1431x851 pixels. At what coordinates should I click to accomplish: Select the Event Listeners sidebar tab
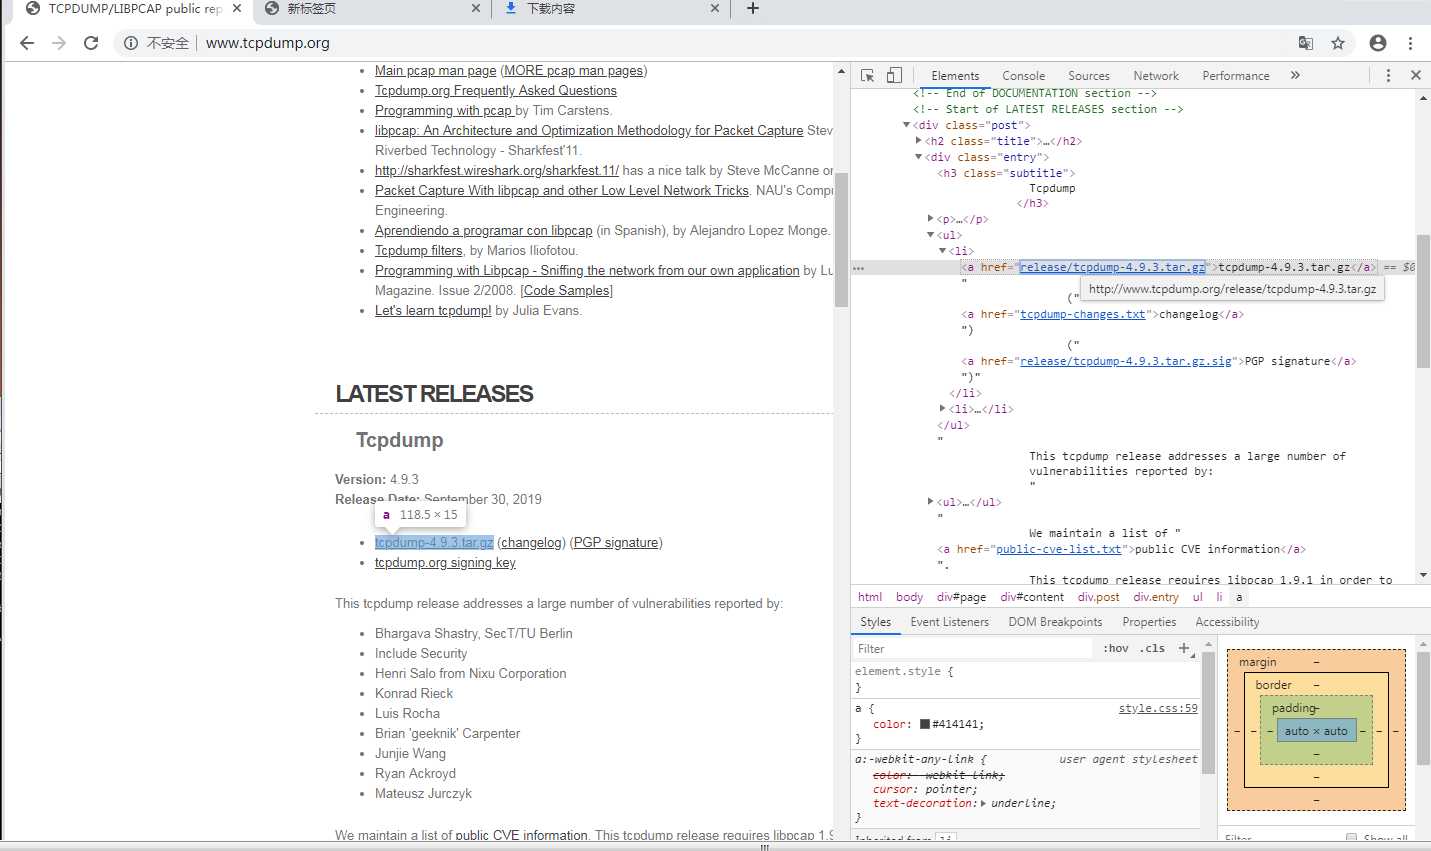(x=949, y=622)
